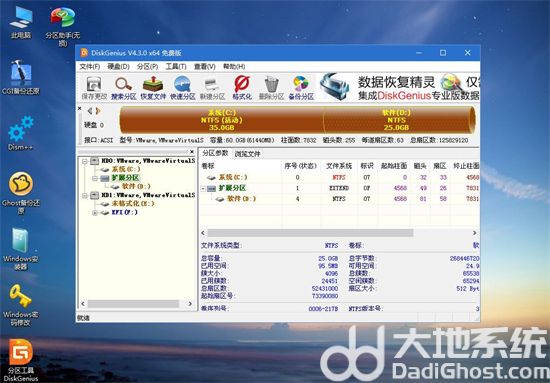Click the partition table horizontal scrollbar thumb
550x383 pixels.
[x=310, y=233]
